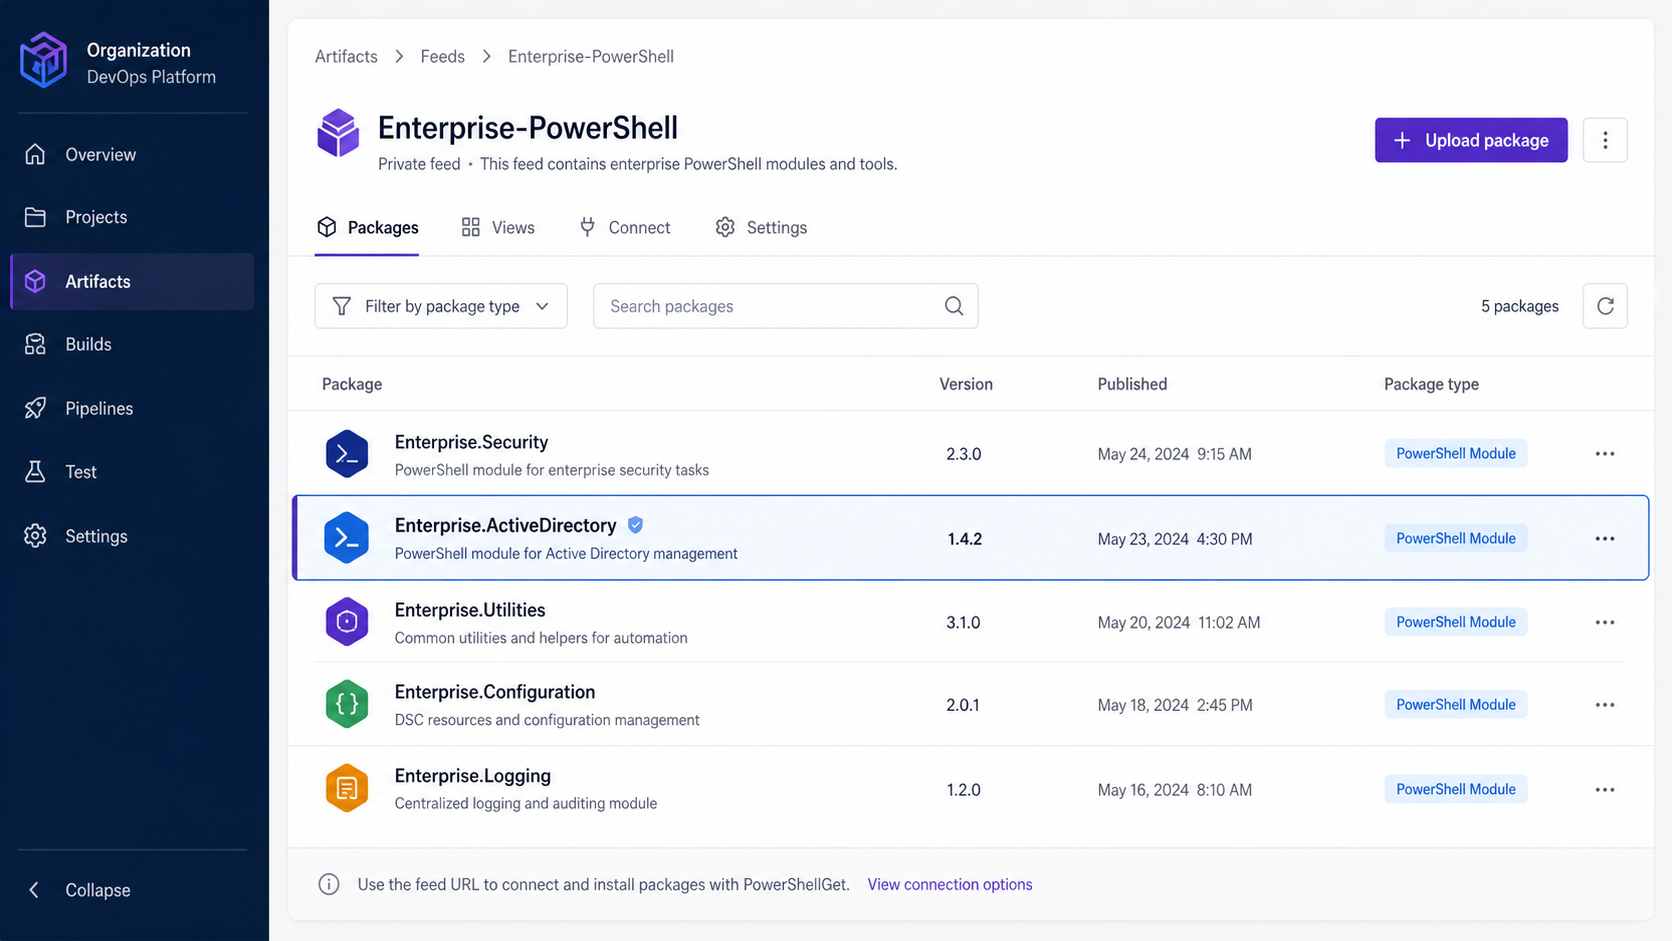Sort by Published column header
Viewport: 1672px width, 941px height.
coord(1132,384)
